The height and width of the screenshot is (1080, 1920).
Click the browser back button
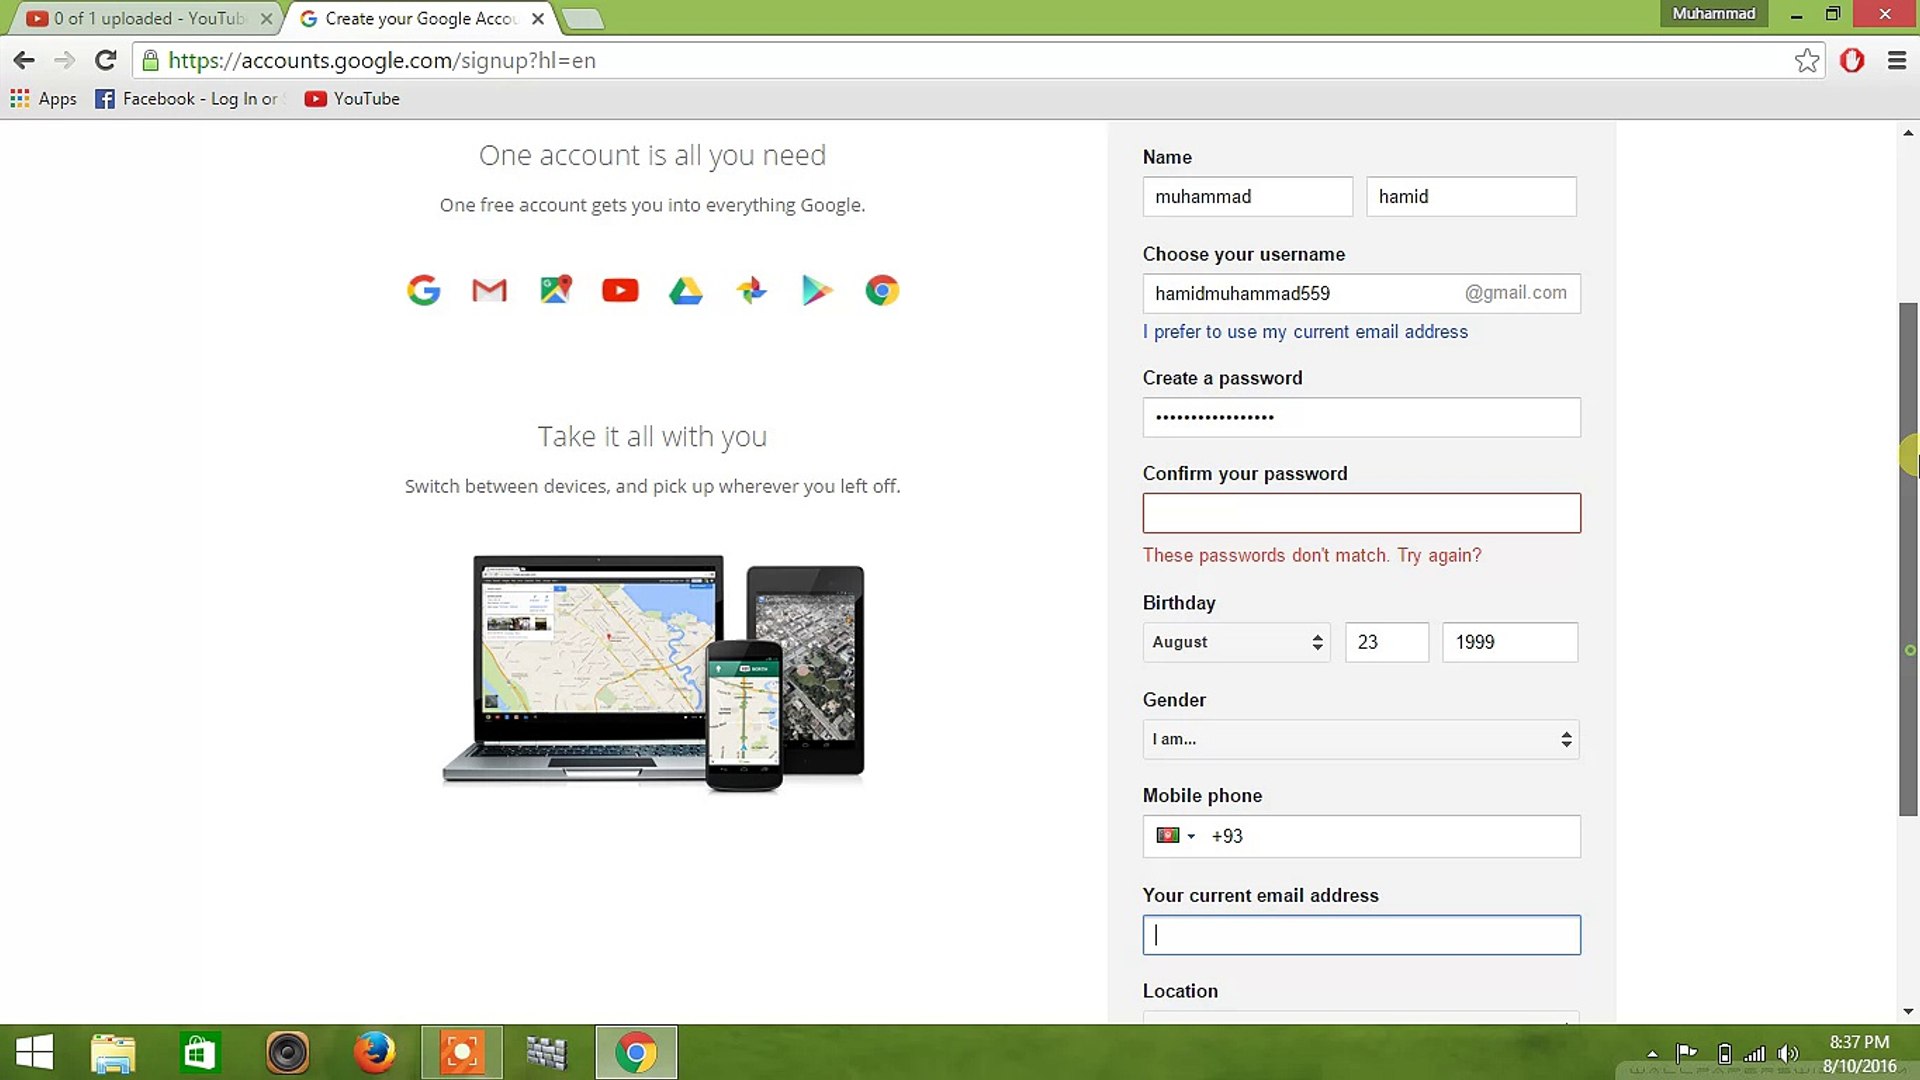tap(24, 60)
